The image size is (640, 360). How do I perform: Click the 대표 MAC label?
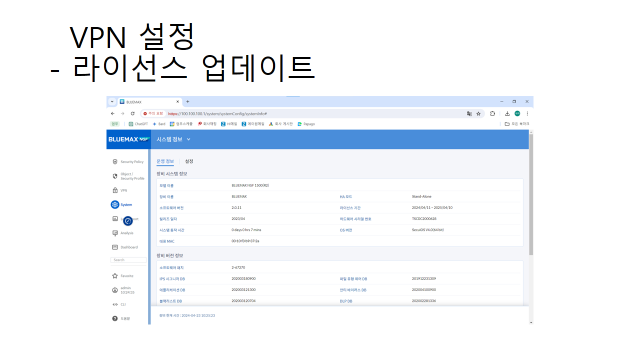click(167, 241)
